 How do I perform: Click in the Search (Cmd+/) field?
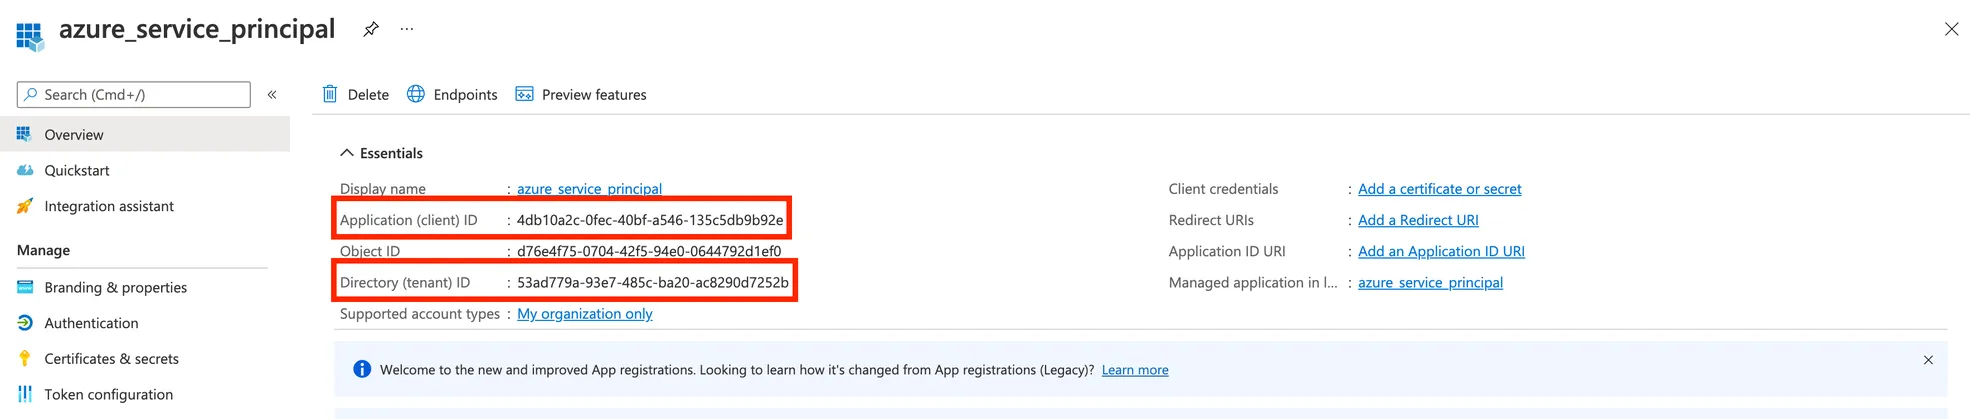point(140,95)
